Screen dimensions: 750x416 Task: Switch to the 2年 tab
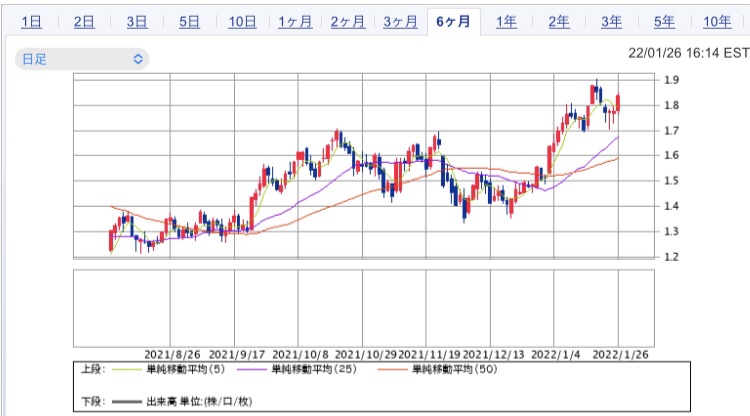(x=559, y=22)
